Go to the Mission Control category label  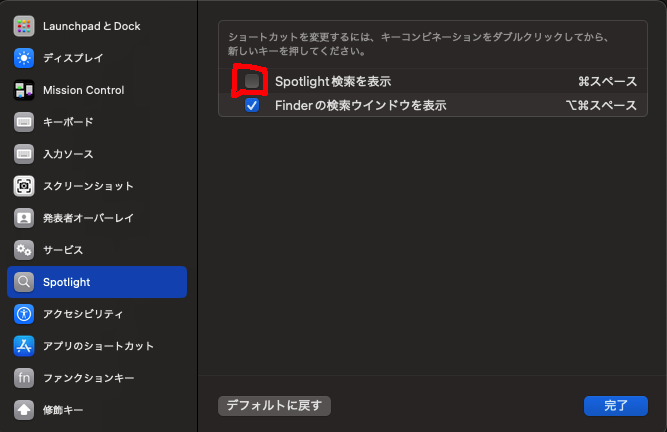coord(83,90)
